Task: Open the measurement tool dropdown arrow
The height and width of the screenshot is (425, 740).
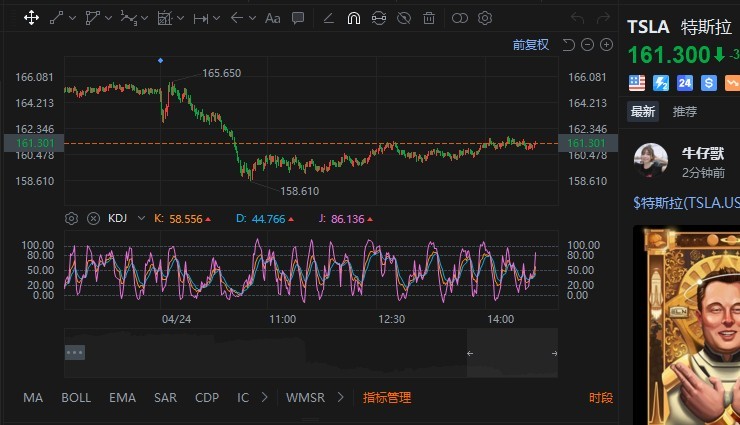Action: coord(217,18)
